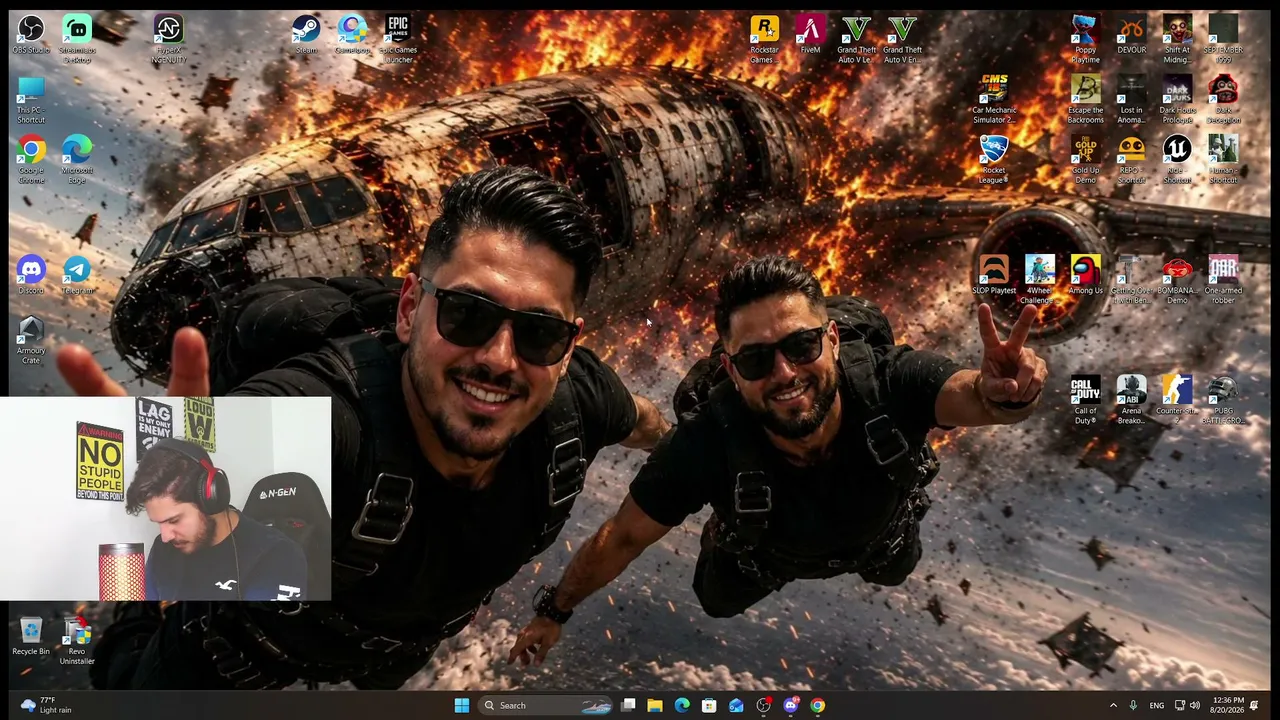Select the Gold Up Demo icon
The width and height of the screenshot is (1280, 720).
coord(1085,160)
